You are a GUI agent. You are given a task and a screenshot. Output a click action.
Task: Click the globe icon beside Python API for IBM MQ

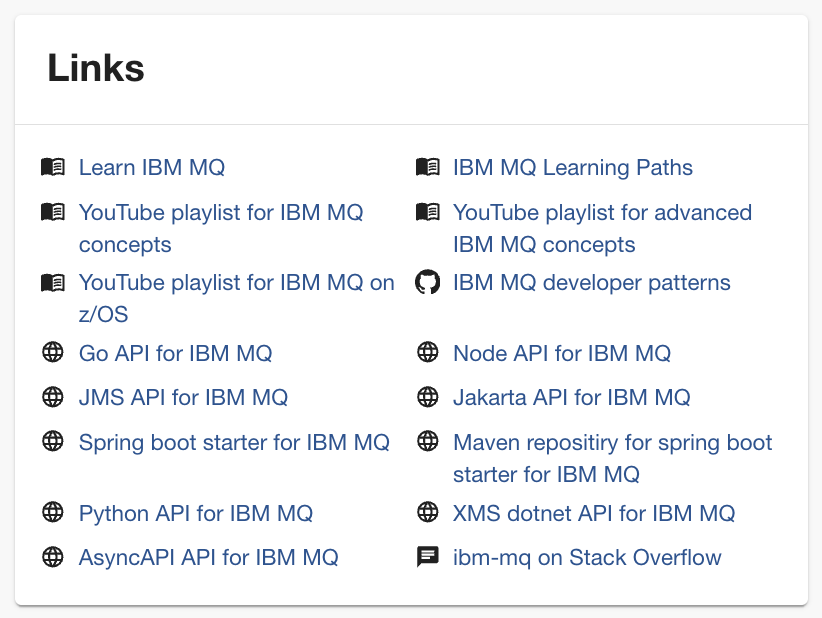pos(55,513)
